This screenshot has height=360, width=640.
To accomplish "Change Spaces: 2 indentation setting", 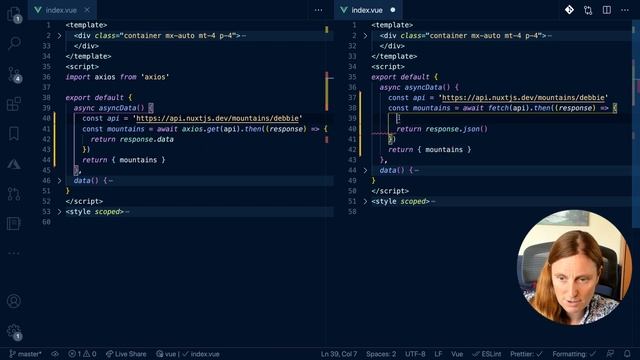I will (381, 354).
